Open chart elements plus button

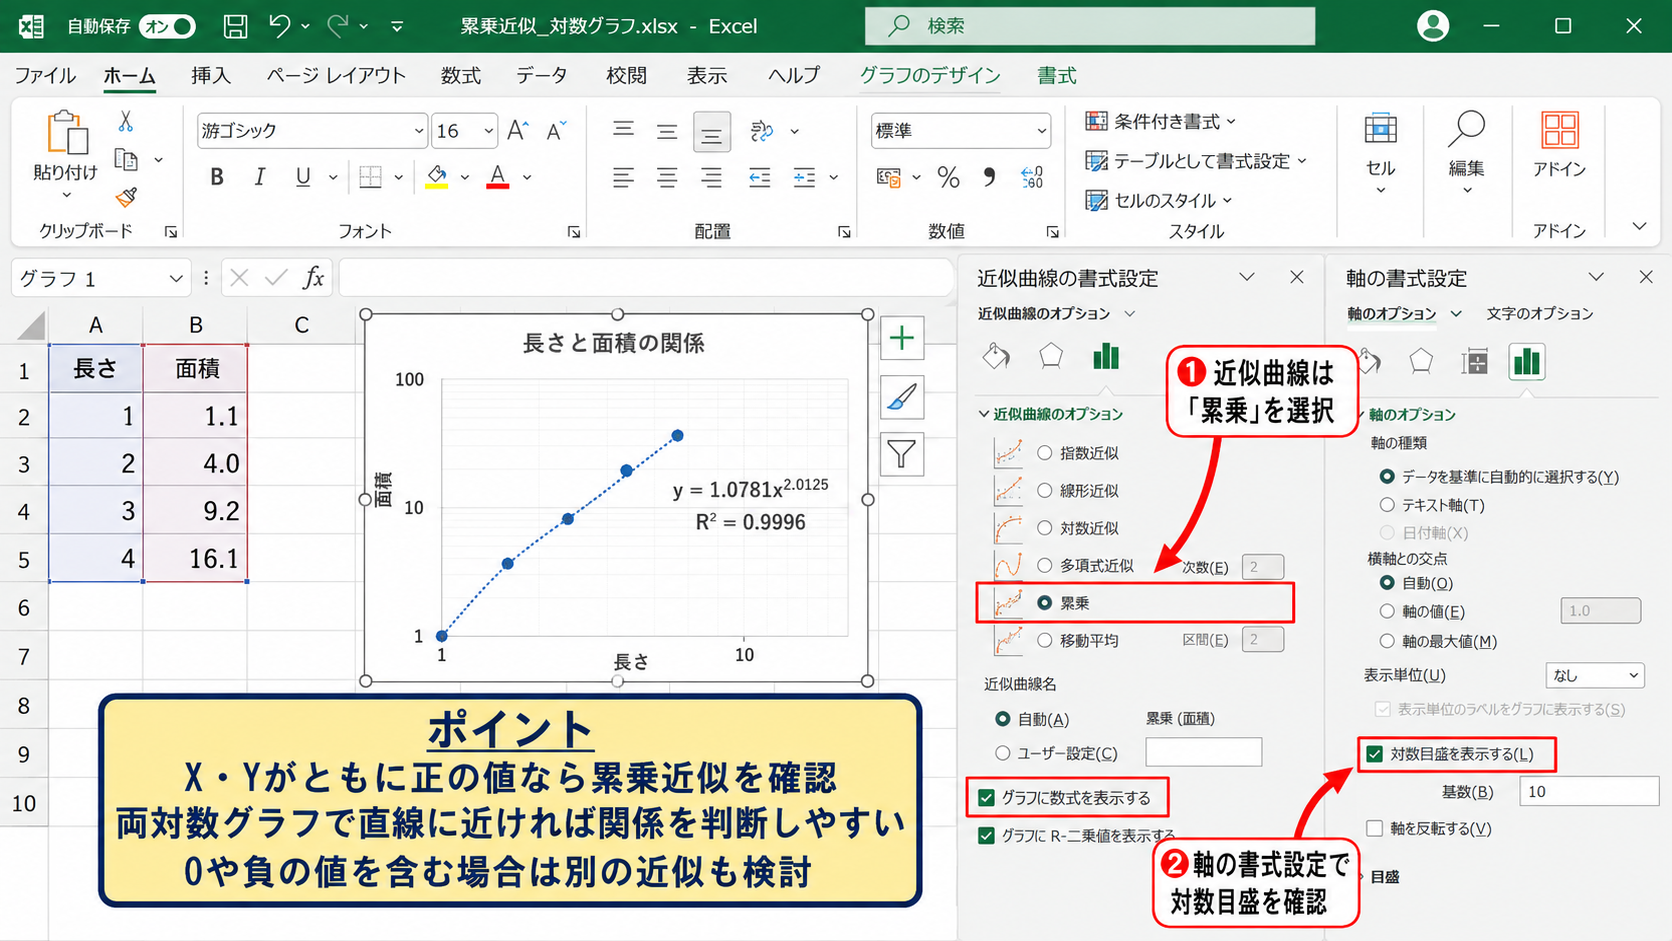902,339
